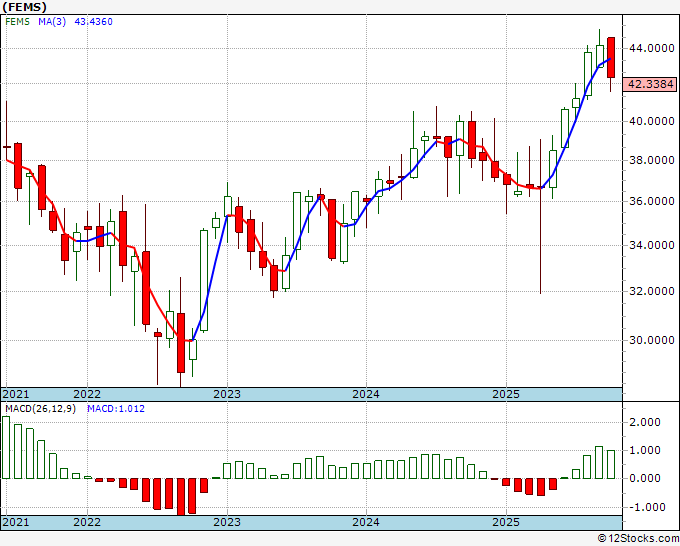Click the 34.0000 price axis label
This screenshot has width=680, height=546.
click(x=651, y=245)
